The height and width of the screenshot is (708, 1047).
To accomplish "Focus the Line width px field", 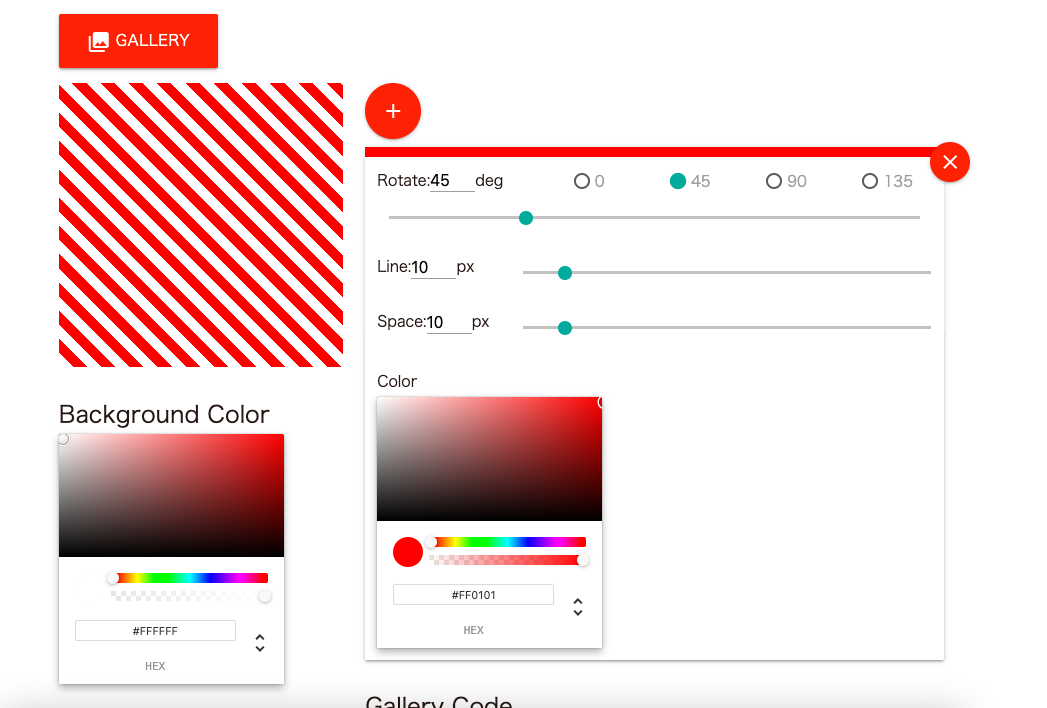I will pyautogui.click(x=433, y=268).
